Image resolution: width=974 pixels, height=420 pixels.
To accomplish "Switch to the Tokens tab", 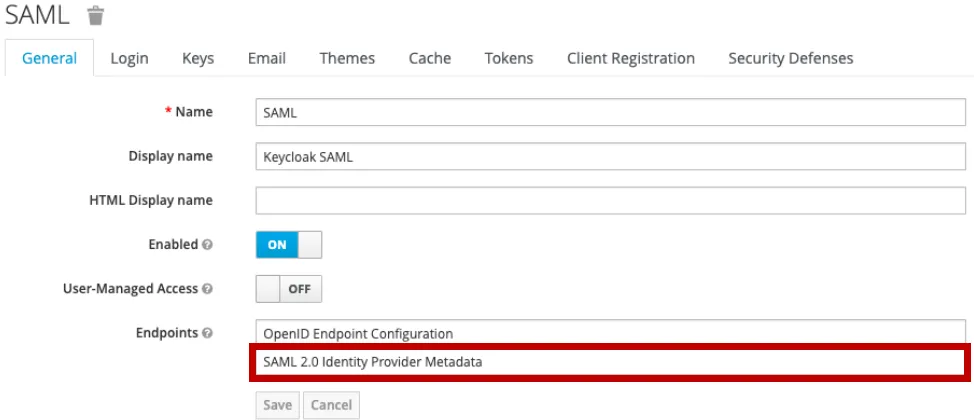I will 508,59.
